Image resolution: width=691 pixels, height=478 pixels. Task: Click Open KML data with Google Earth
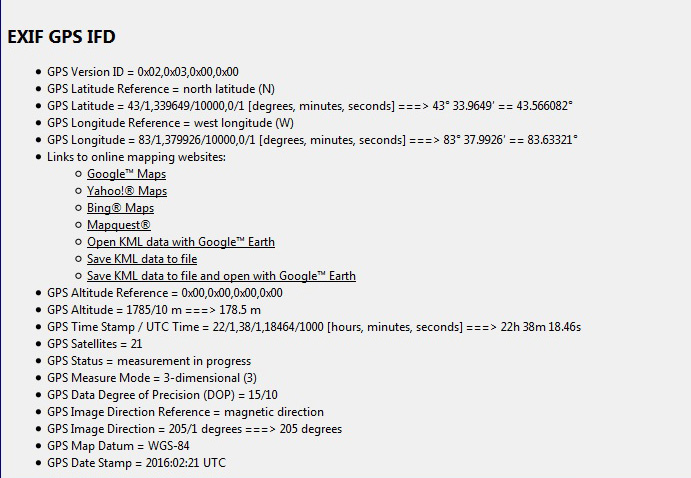181,242
